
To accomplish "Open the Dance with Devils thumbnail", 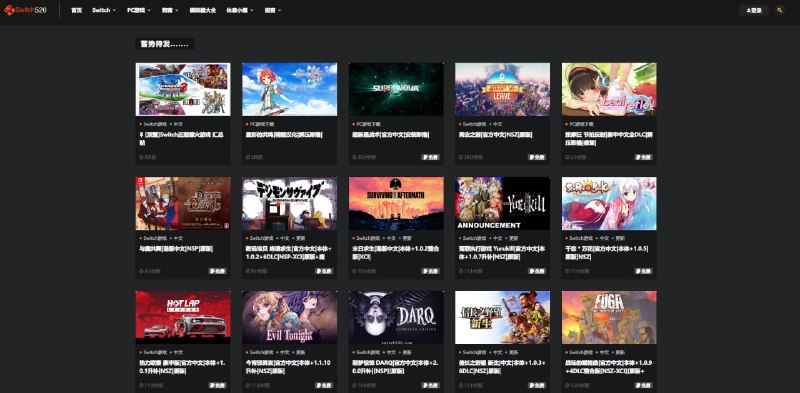I will coord(183,204).
